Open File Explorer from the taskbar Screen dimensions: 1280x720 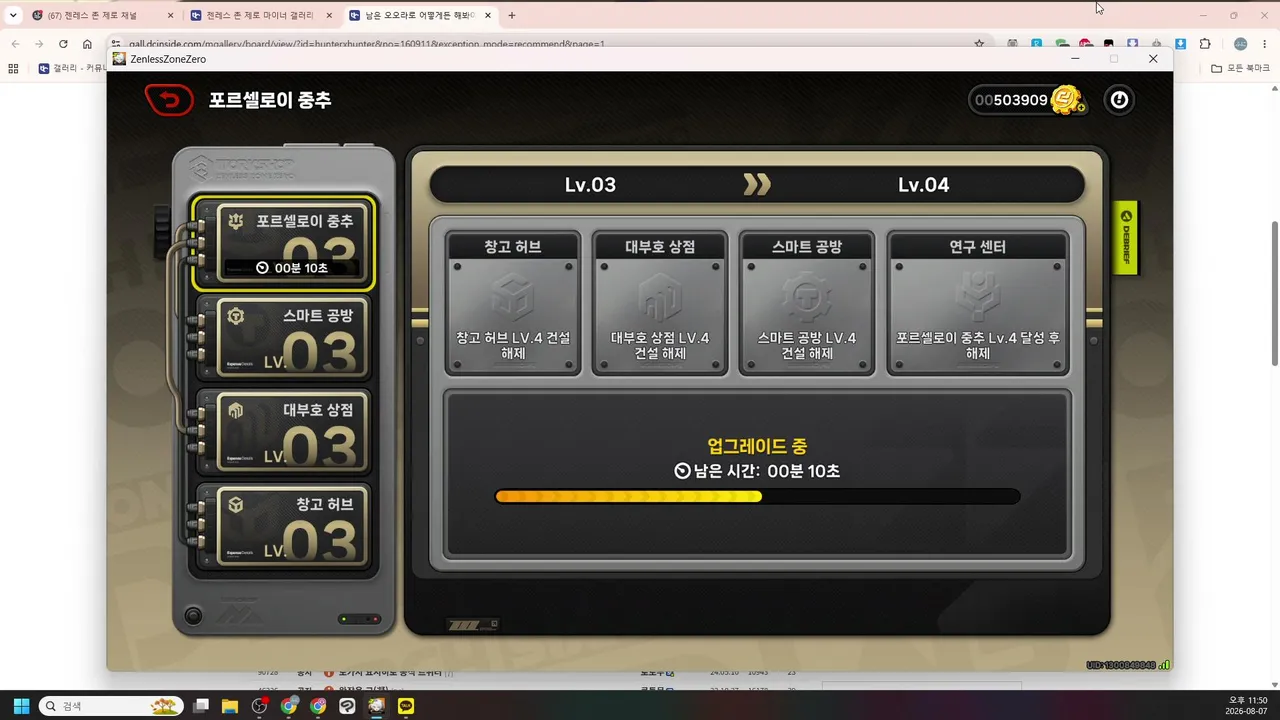[x=230, y=706]
